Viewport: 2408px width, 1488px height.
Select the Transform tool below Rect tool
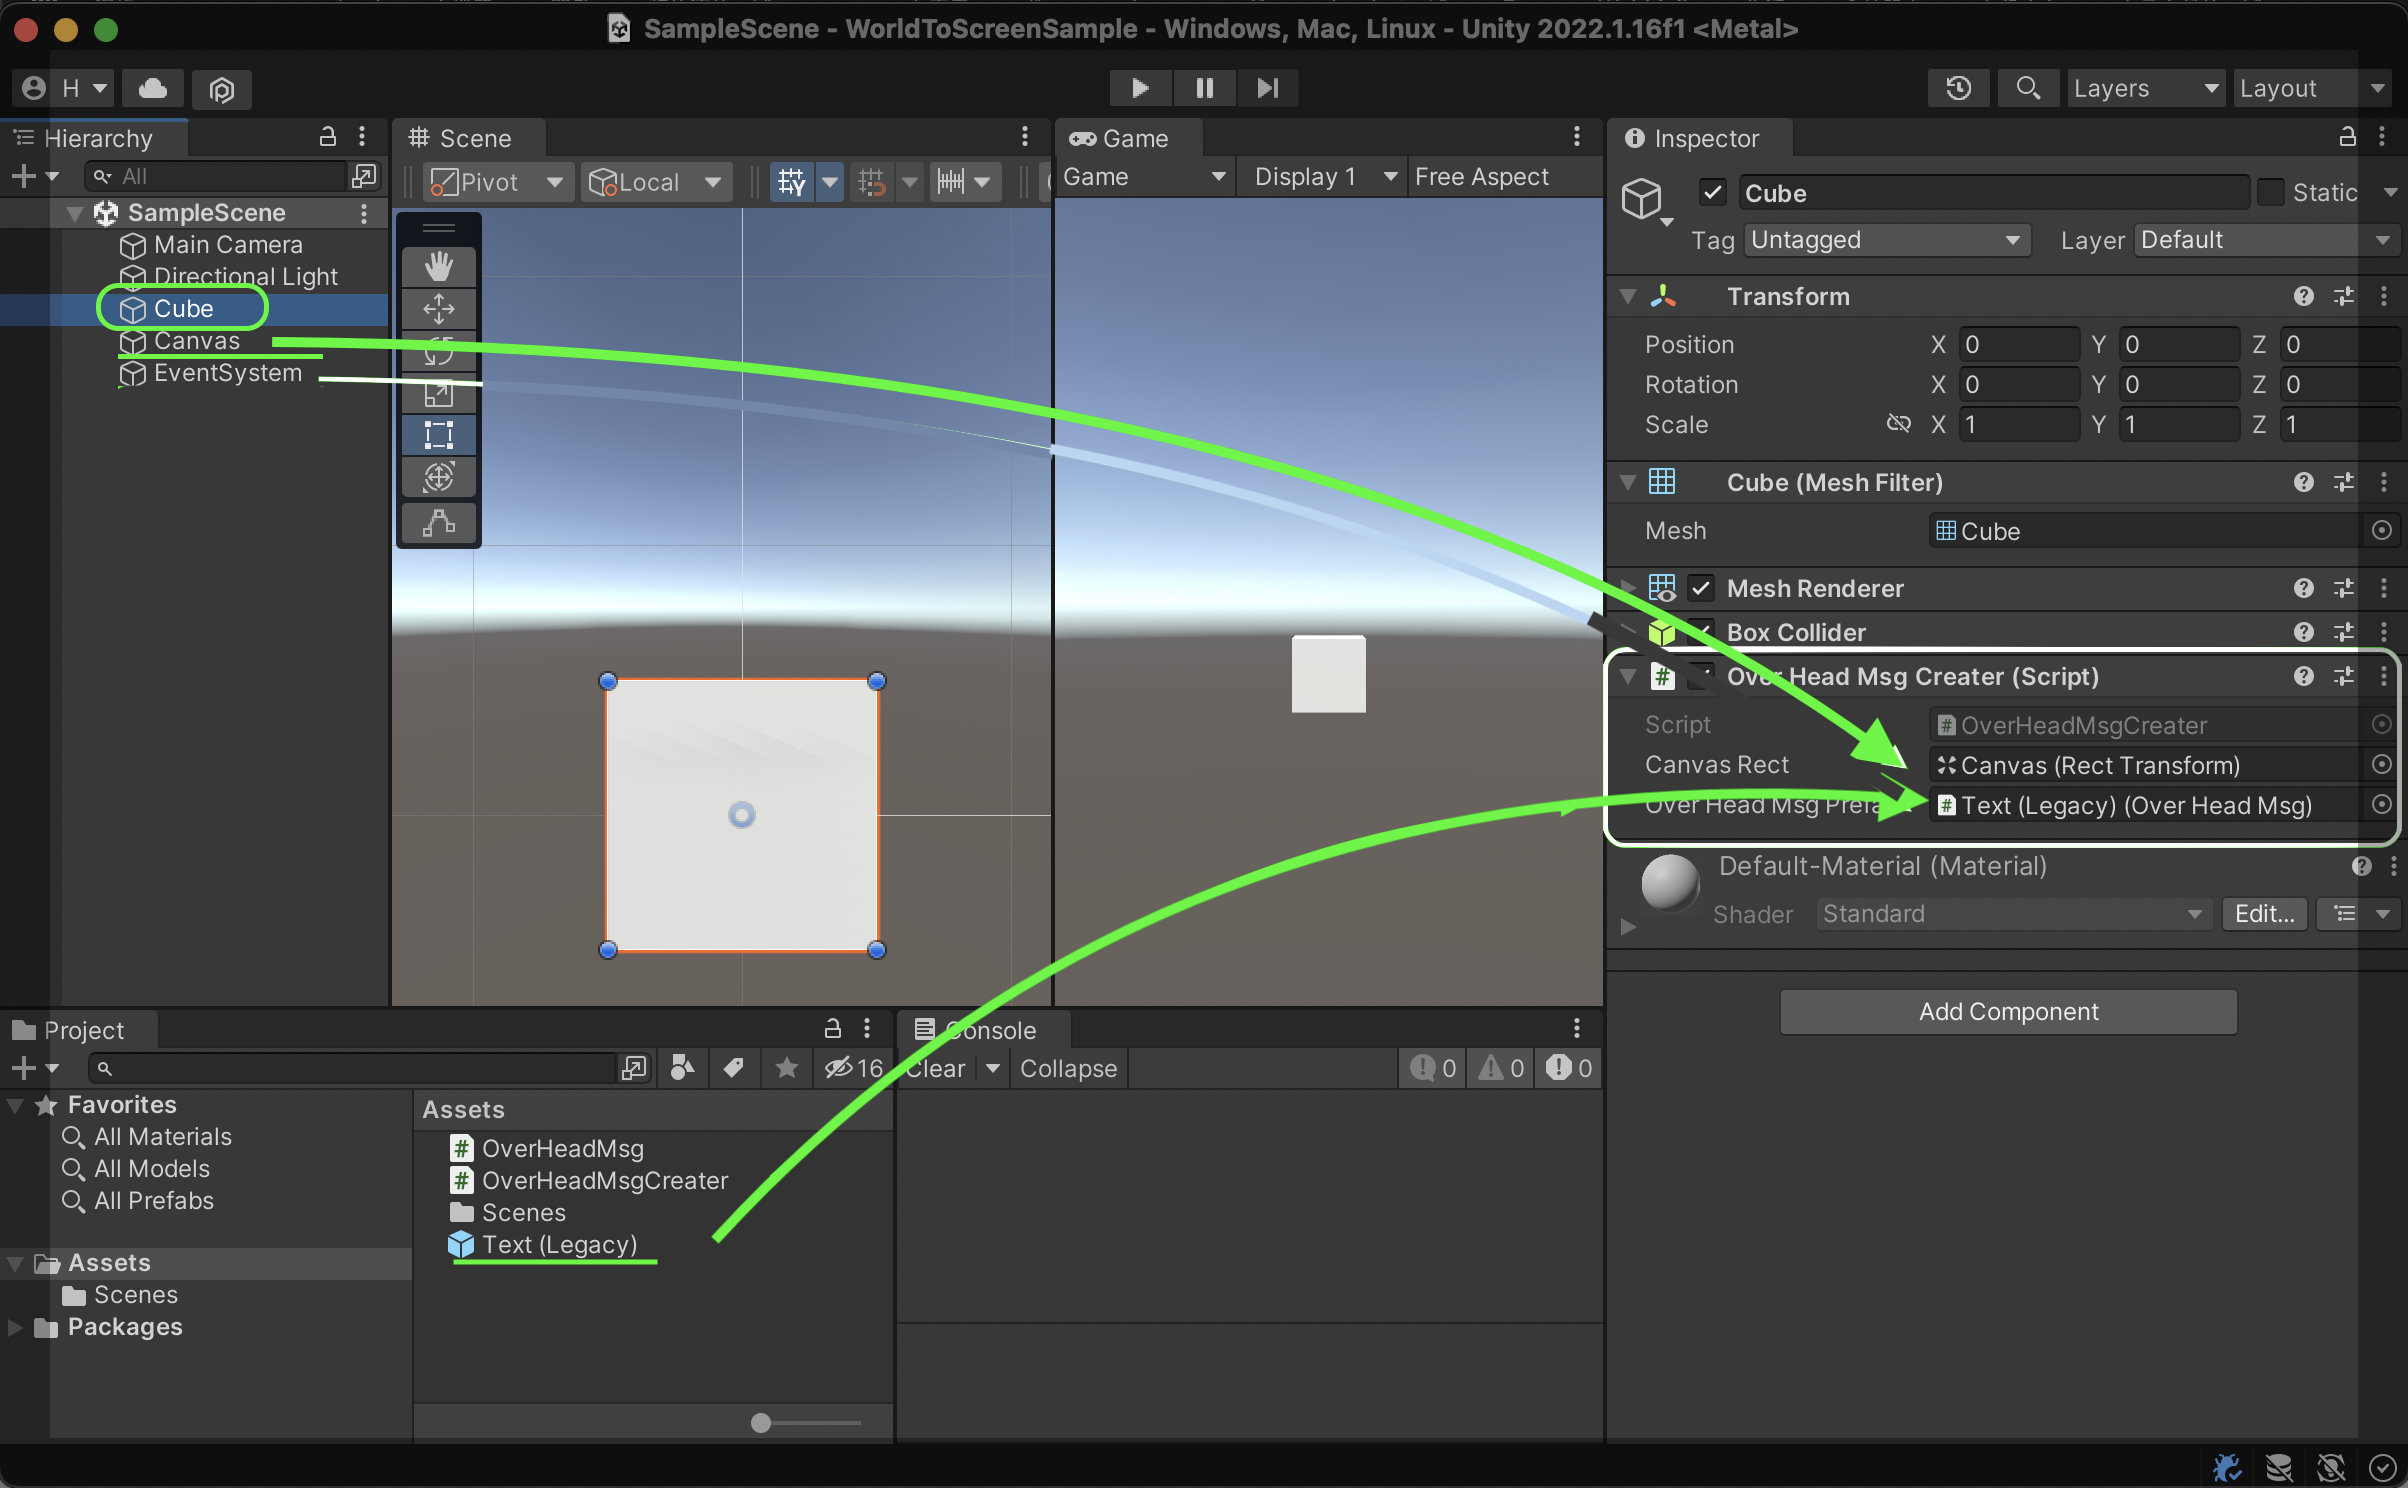coord(439,477)
